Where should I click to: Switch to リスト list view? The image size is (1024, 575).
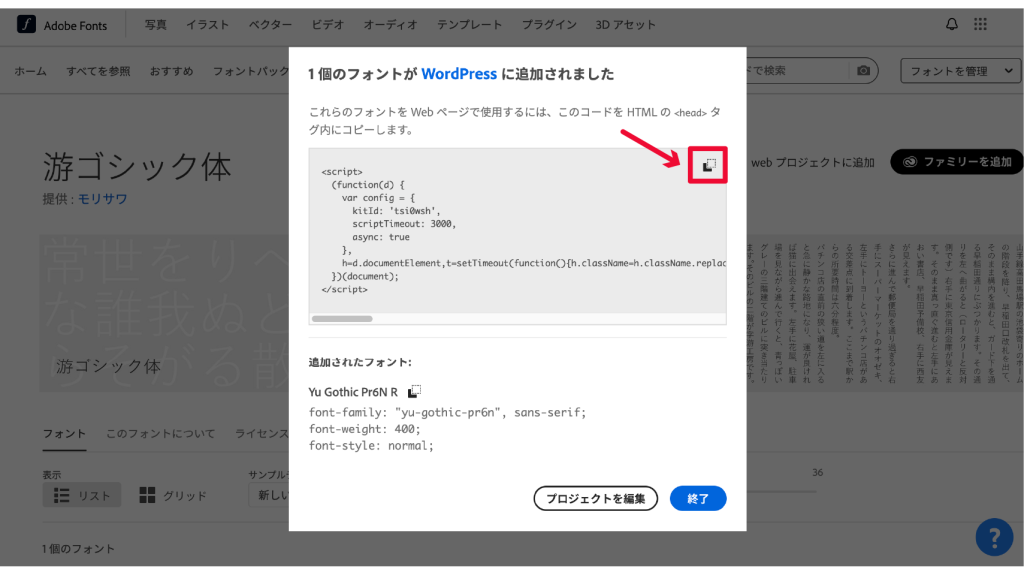pos(82,495)
